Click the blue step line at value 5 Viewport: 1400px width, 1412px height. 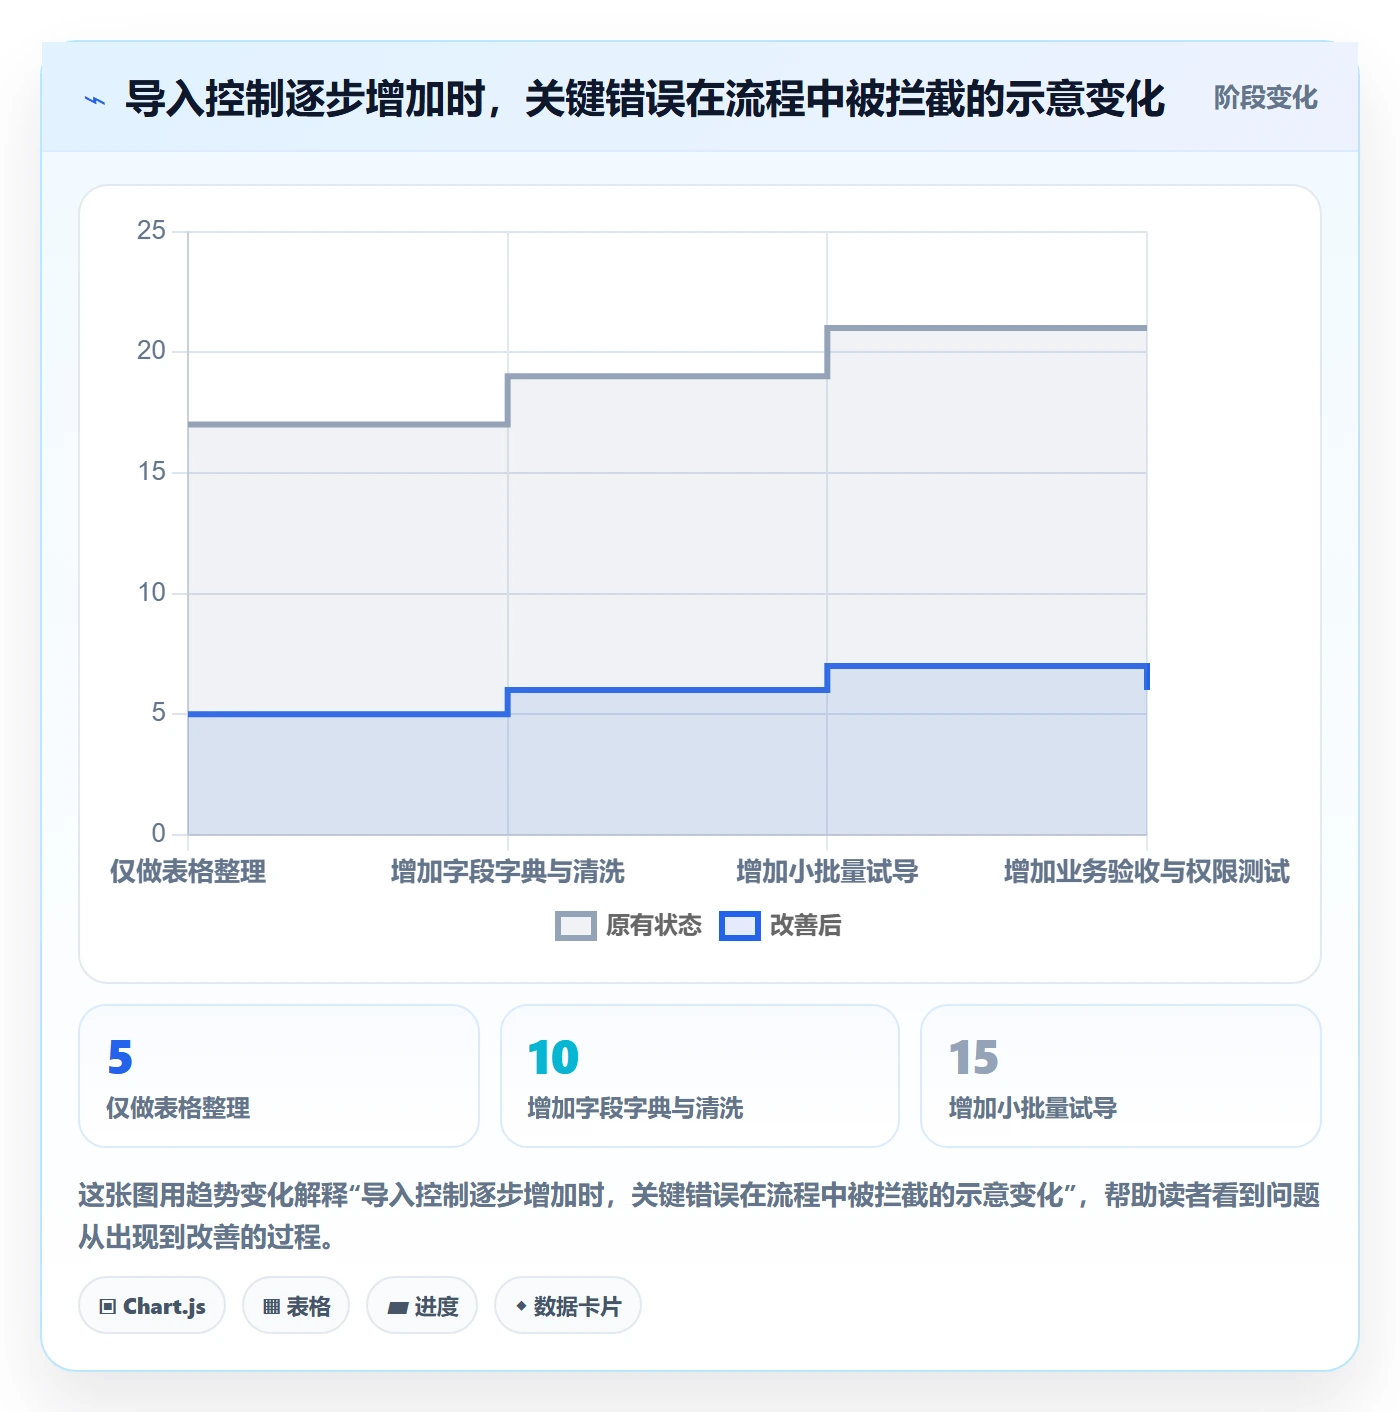coord(348,714)
